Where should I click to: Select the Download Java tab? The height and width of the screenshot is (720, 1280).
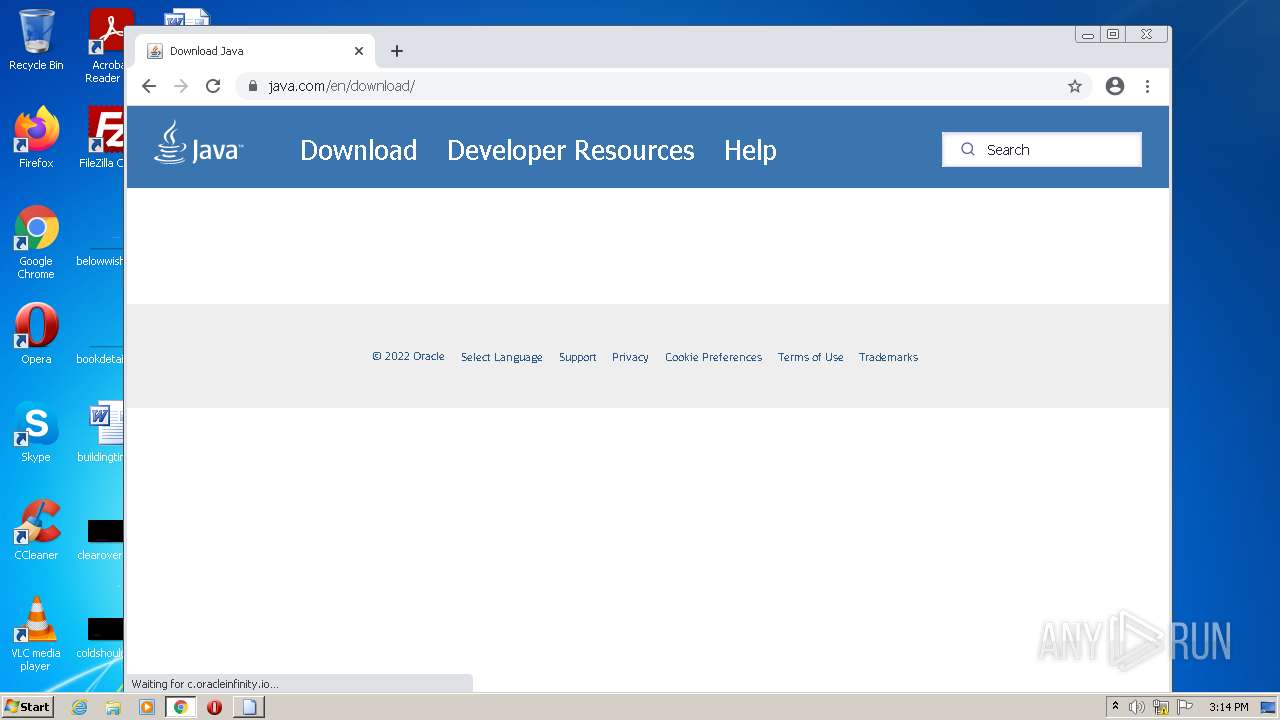(255, 51)
